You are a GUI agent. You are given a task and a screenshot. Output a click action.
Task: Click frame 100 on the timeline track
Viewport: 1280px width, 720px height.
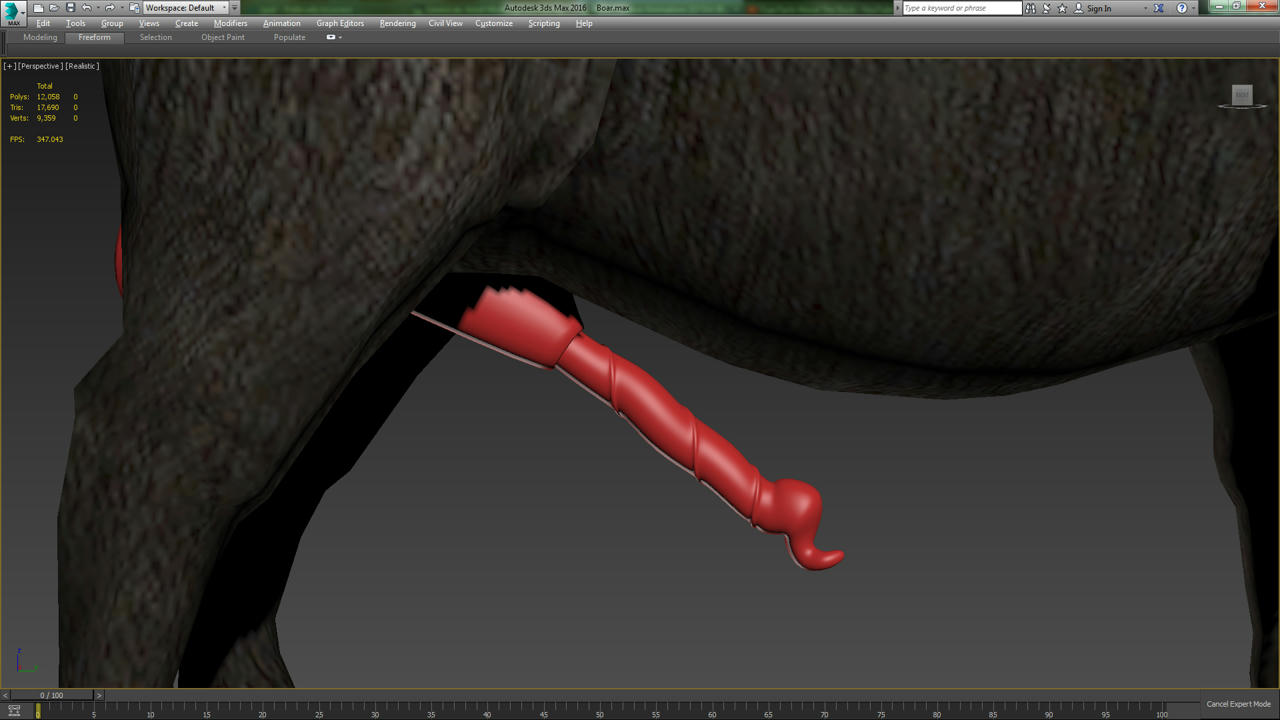click(x=1162, y=711)
